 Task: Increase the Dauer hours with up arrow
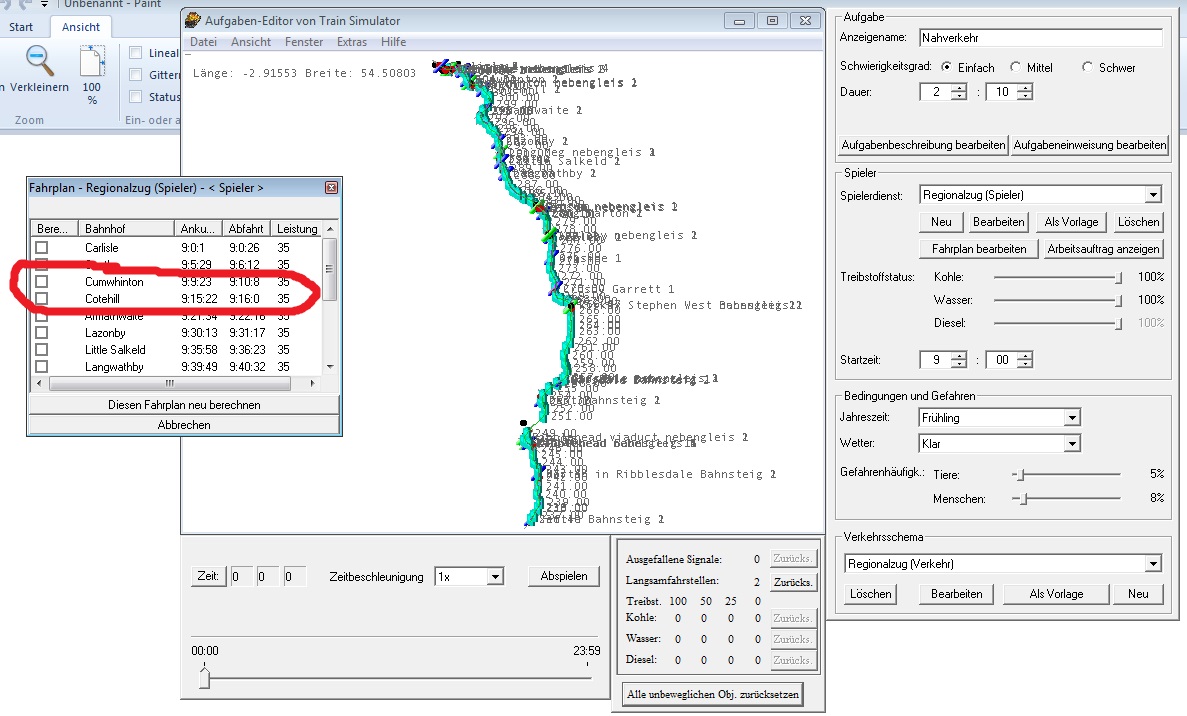click(959, 87)
